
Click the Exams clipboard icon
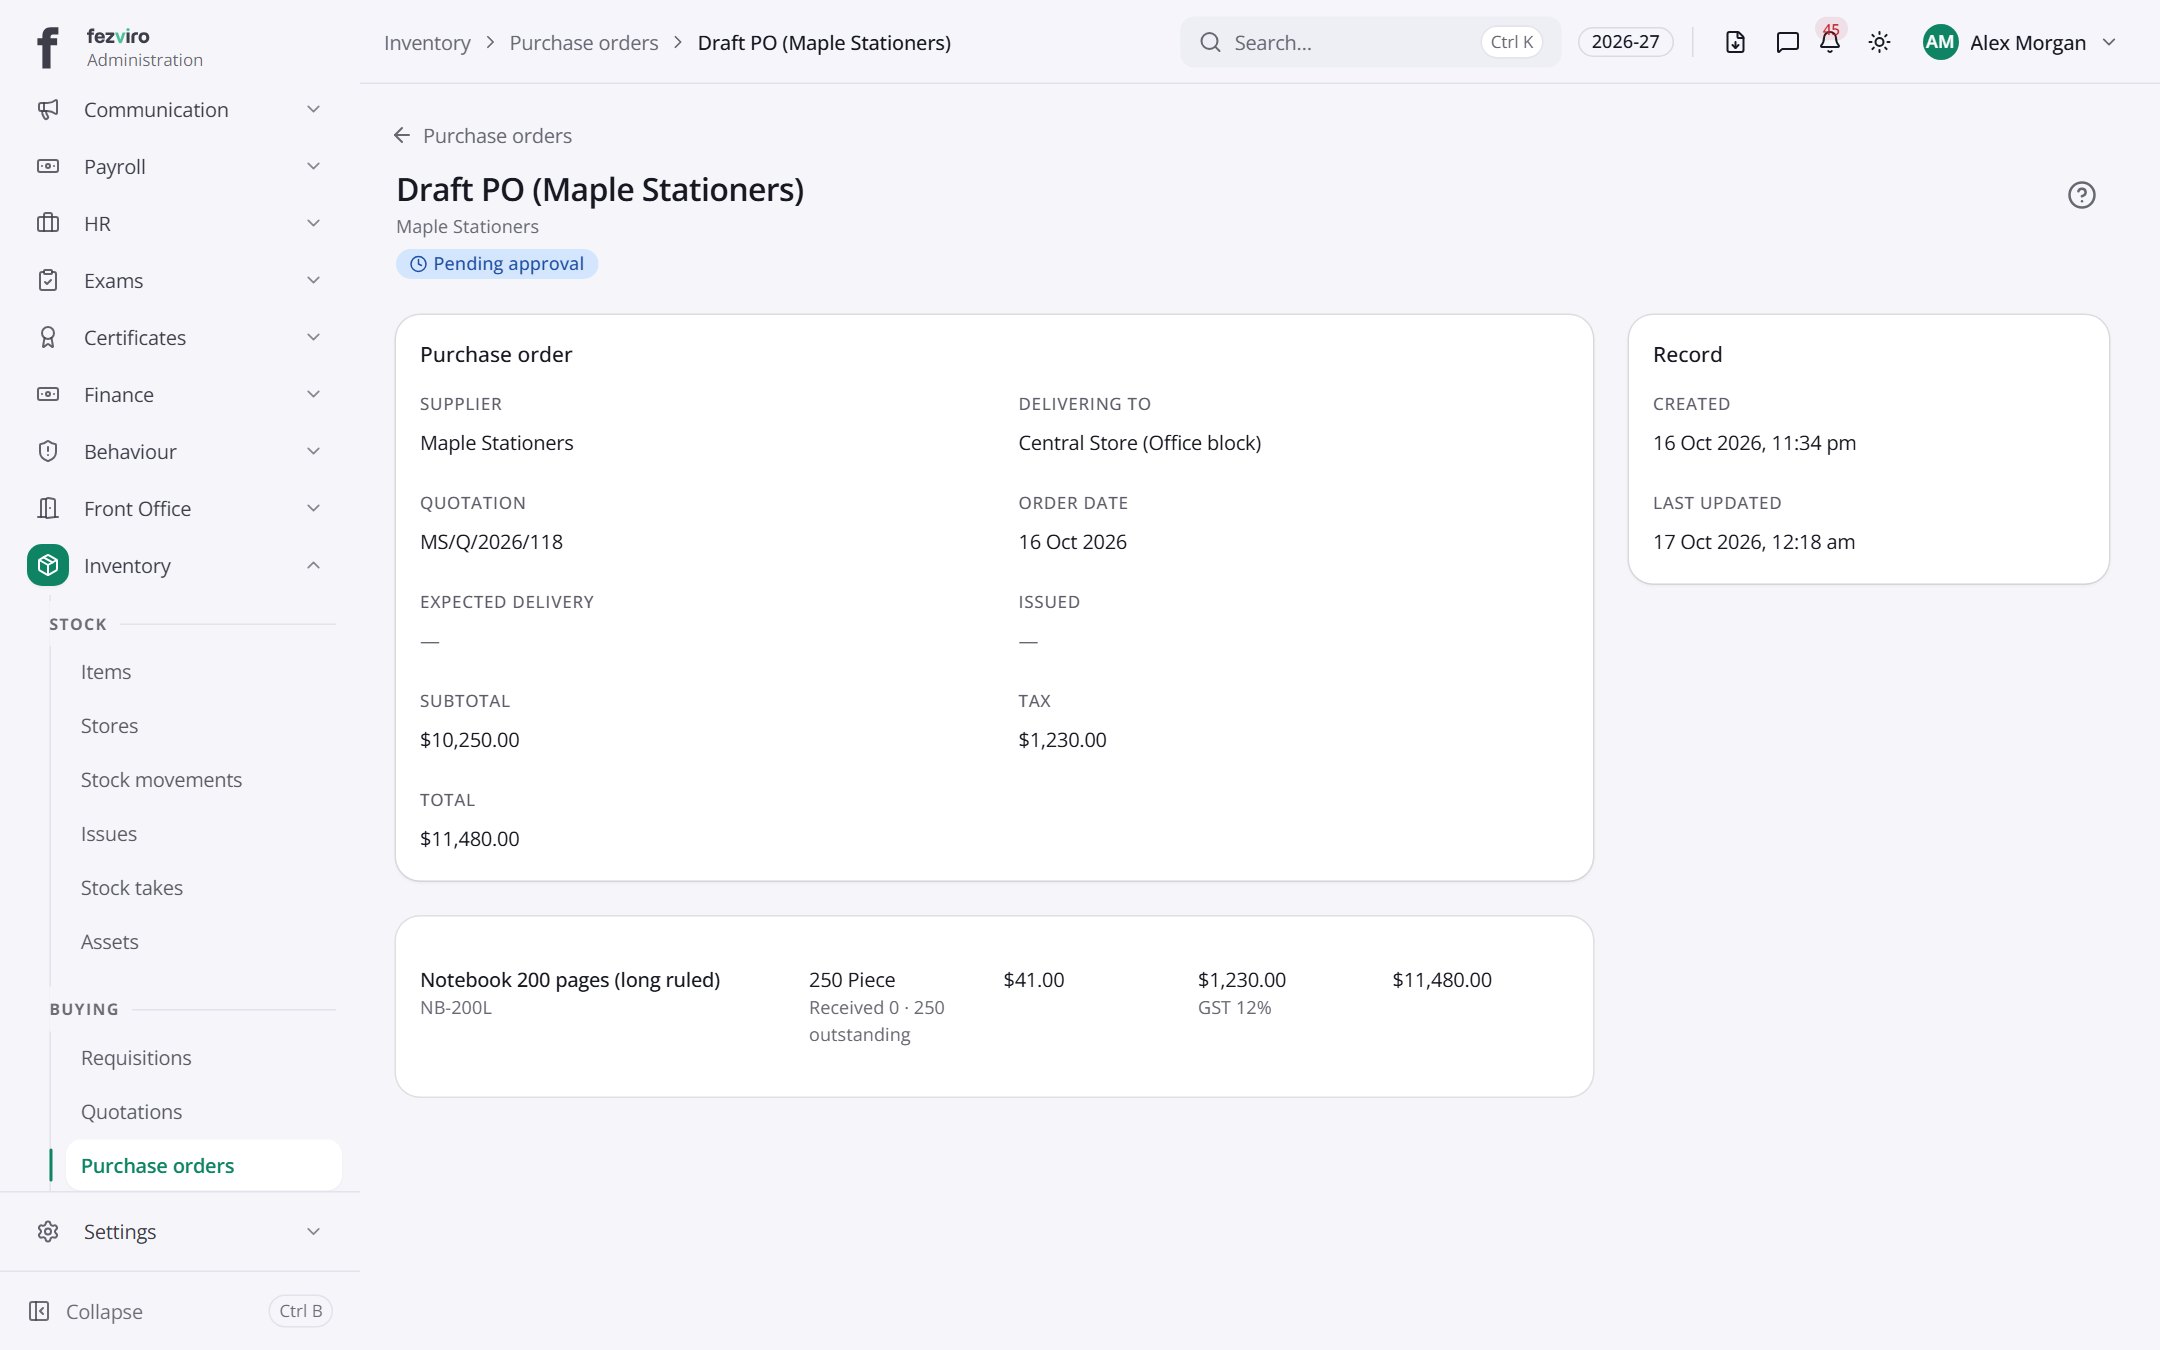point(48,281)
